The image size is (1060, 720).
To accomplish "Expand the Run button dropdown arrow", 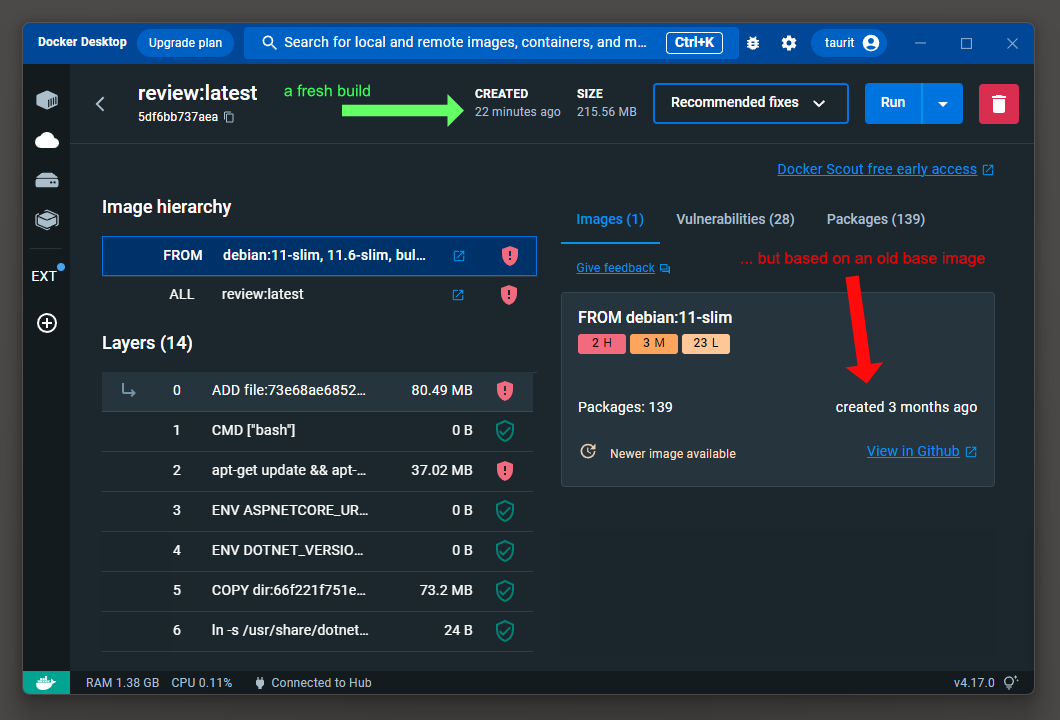I will point(942,103).
